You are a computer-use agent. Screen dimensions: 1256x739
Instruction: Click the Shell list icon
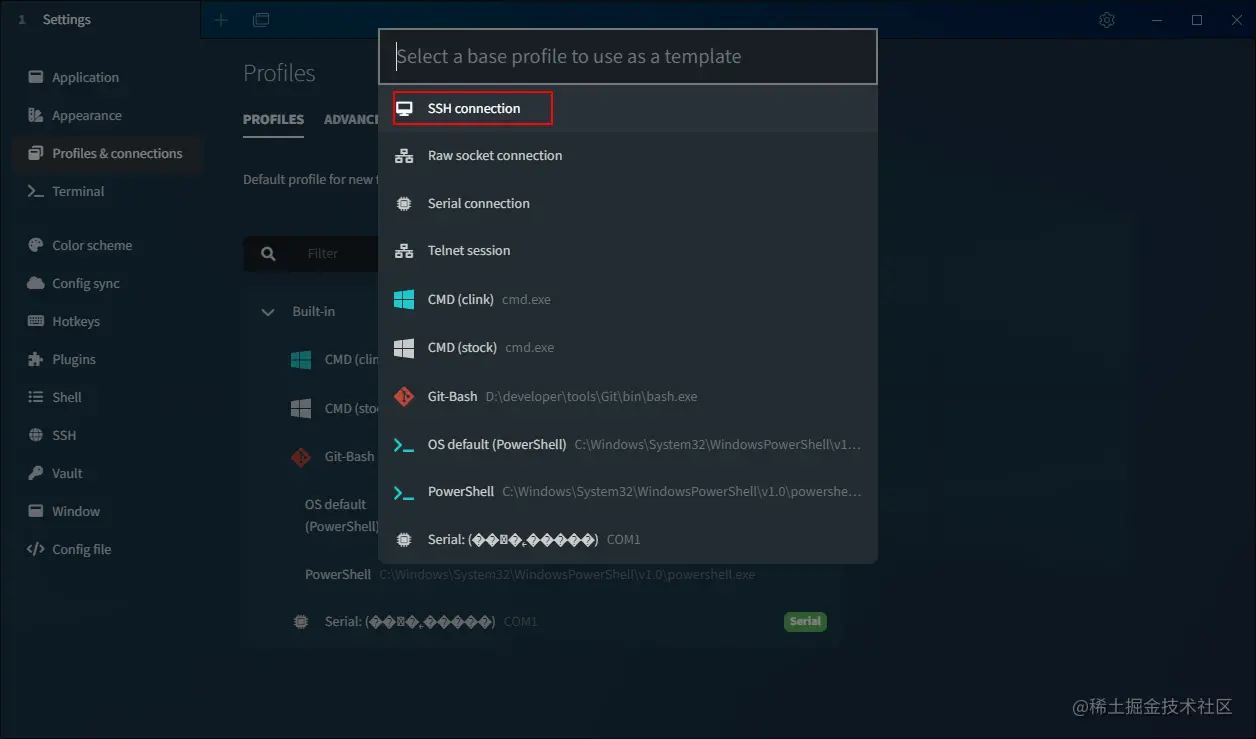[x=36, y=397]
